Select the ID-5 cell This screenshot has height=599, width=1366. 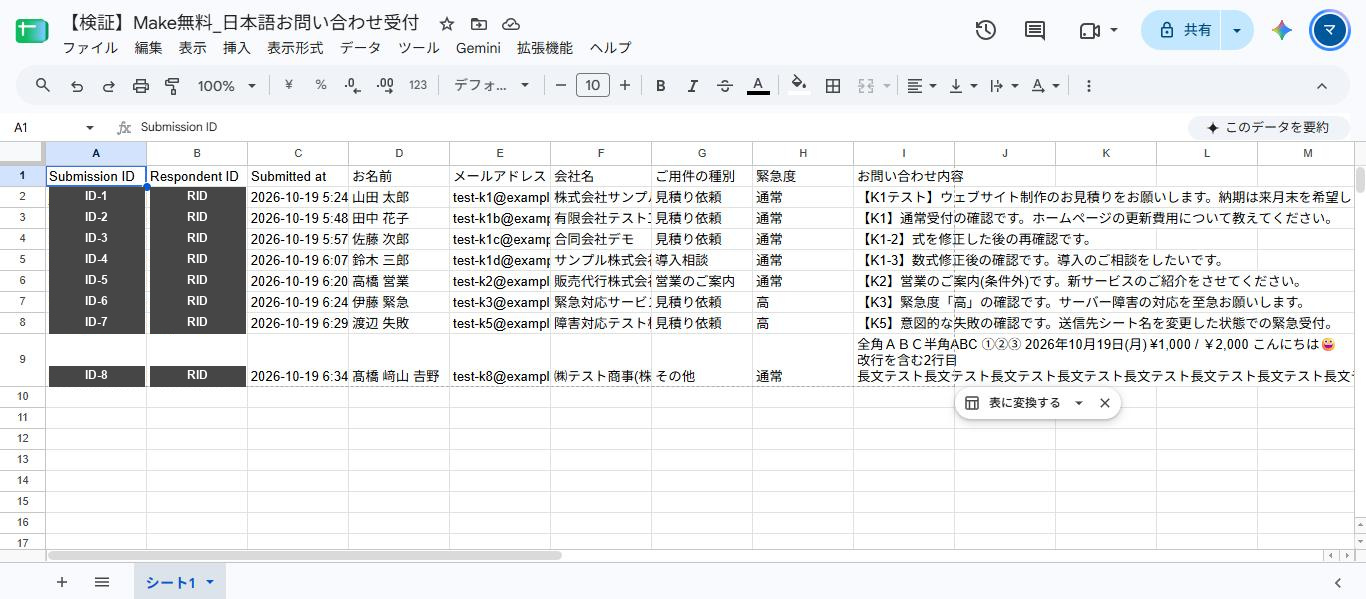coord(96,281)
